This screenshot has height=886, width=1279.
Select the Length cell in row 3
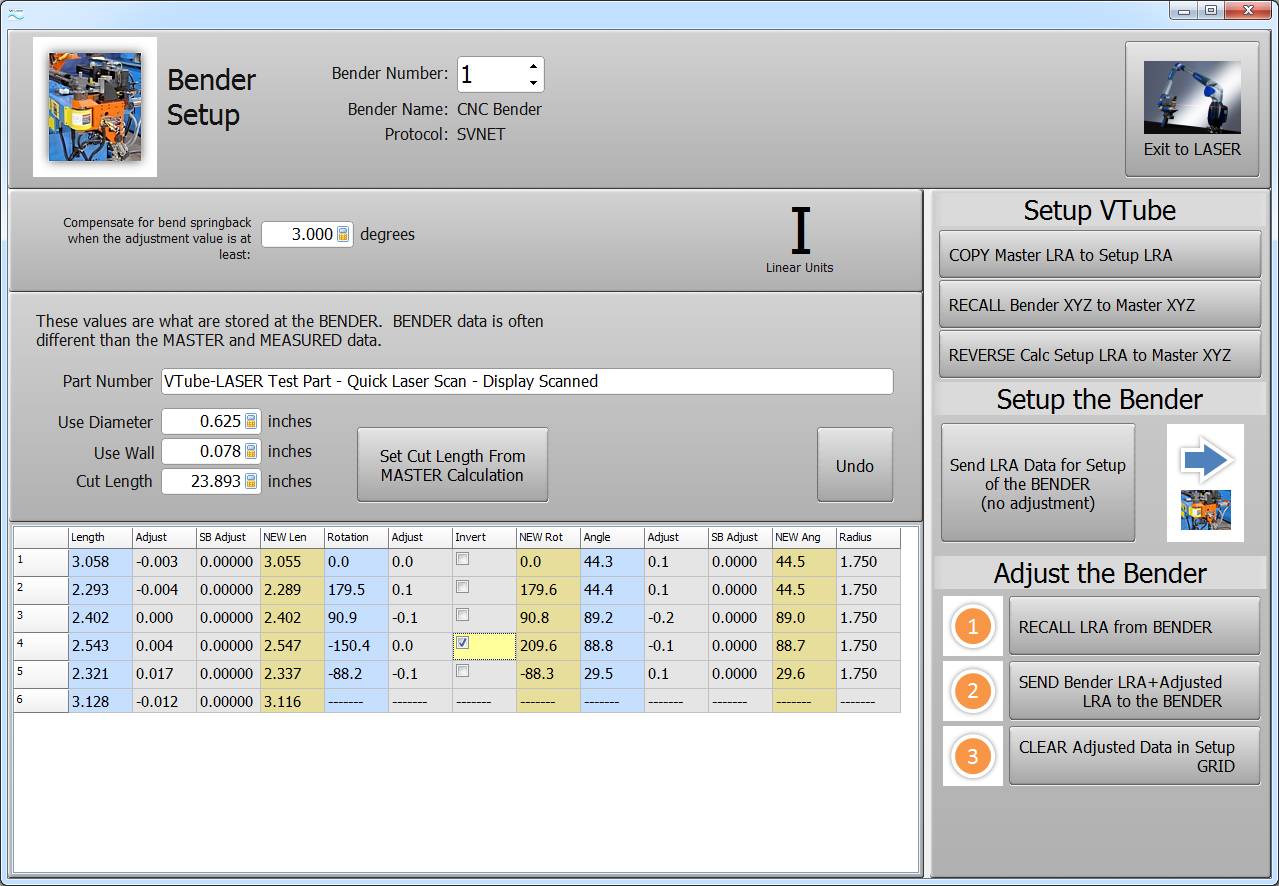(x=99, y=618)
